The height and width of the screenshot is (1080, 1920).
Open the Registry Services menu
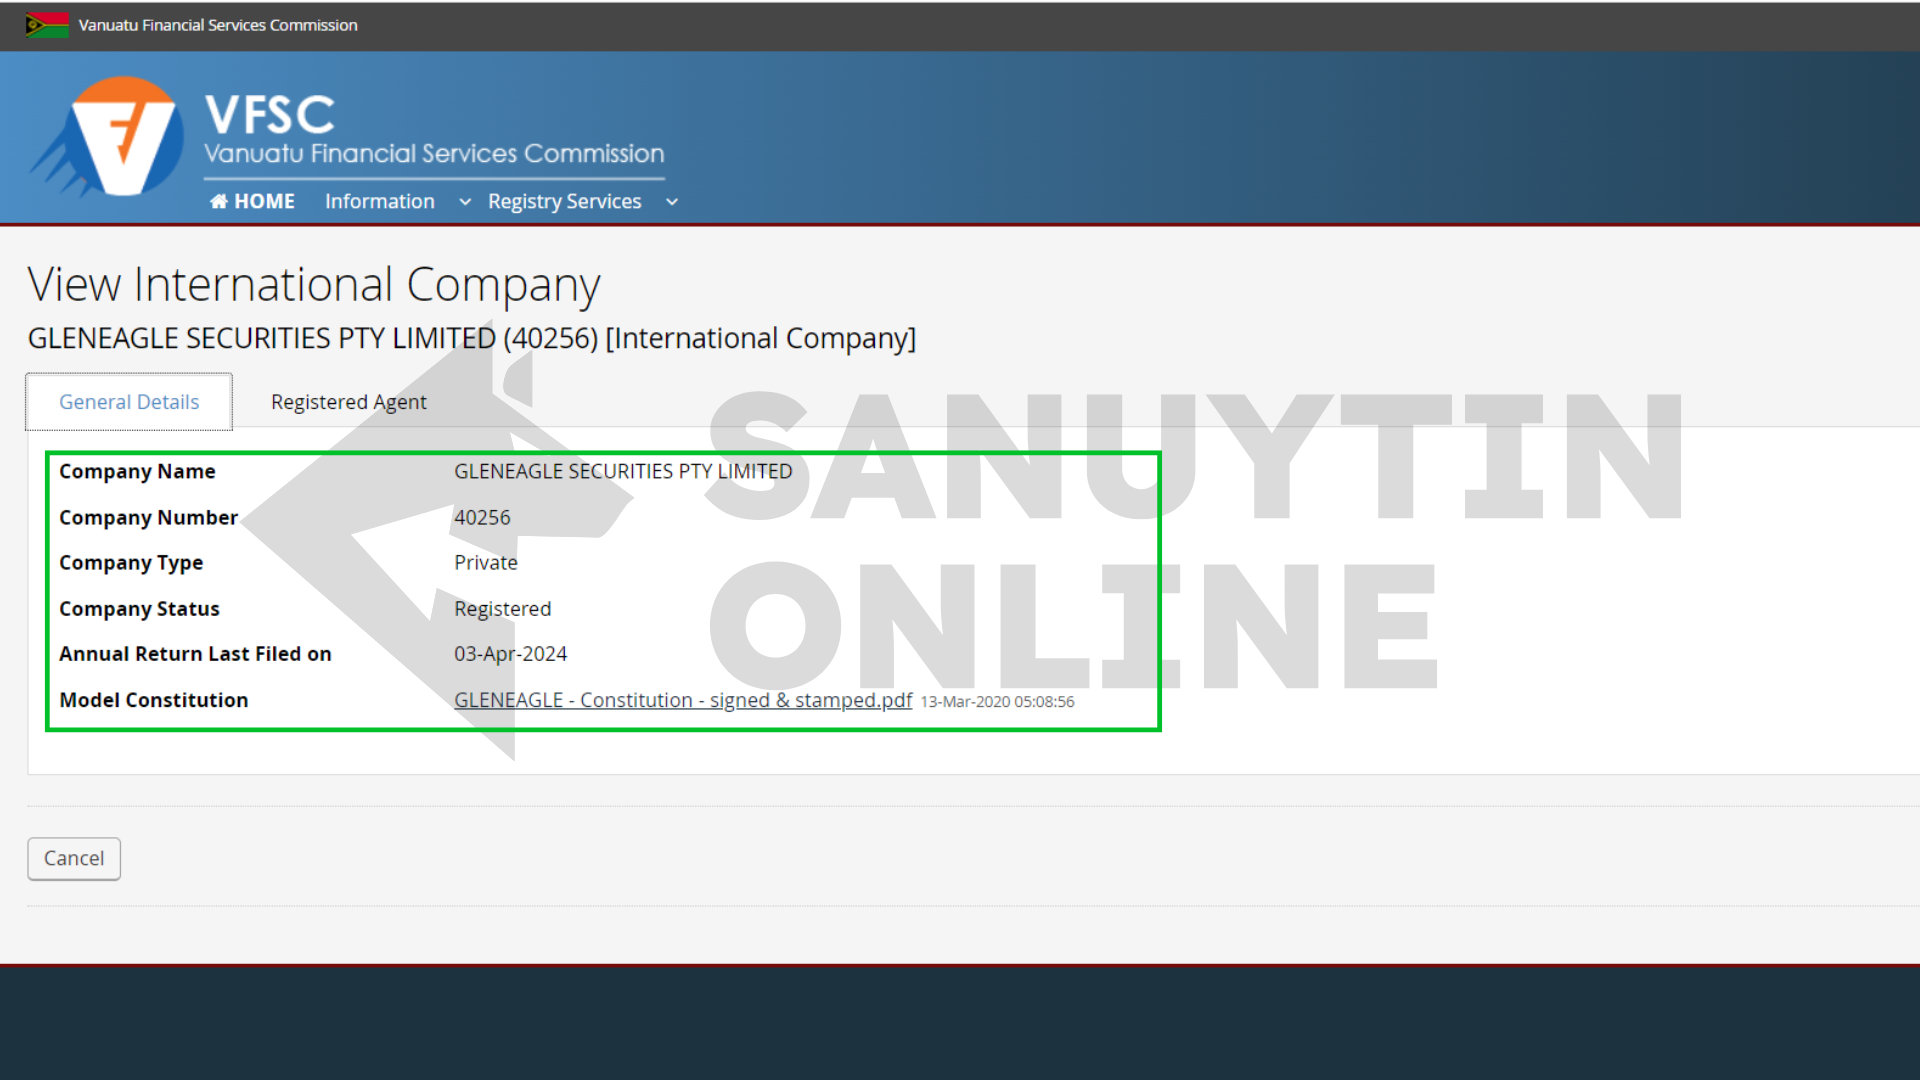tap(564, 201)
